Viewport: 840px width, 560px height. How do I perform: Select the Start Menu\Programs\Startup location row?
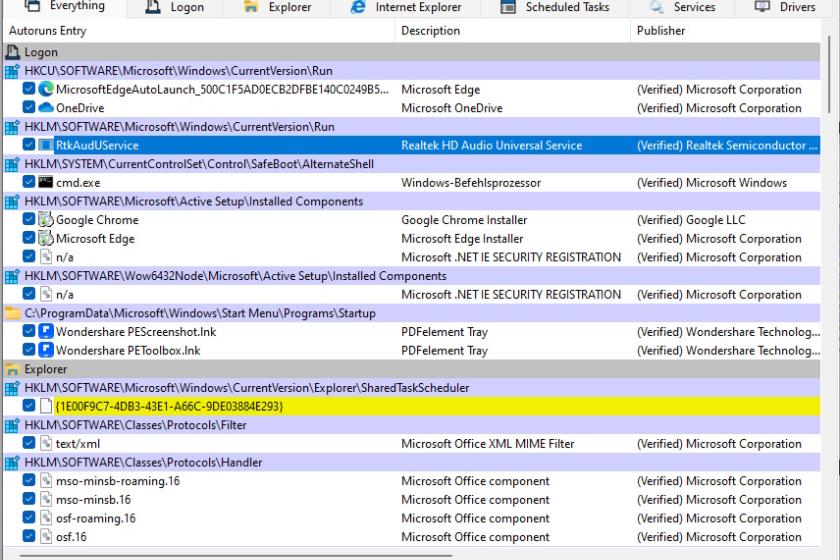411,313
